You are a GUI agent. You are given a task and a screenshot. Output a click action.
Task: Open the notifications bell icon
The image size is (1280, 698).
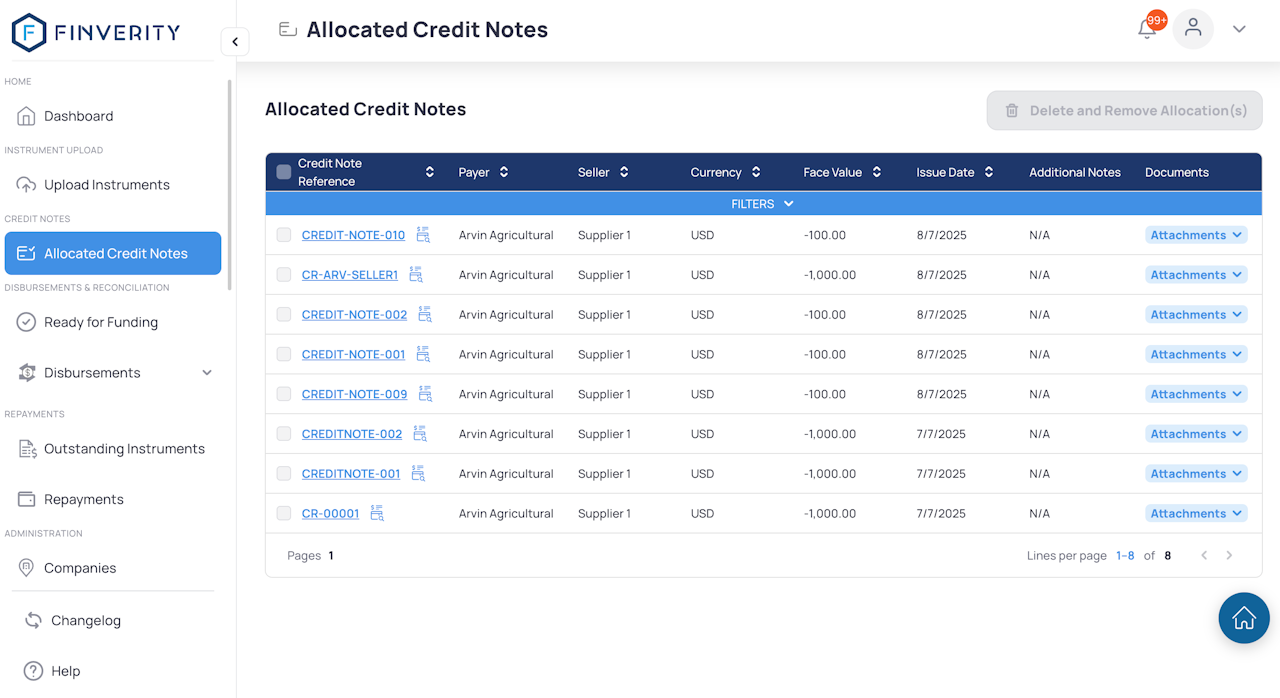[1147, 29]
